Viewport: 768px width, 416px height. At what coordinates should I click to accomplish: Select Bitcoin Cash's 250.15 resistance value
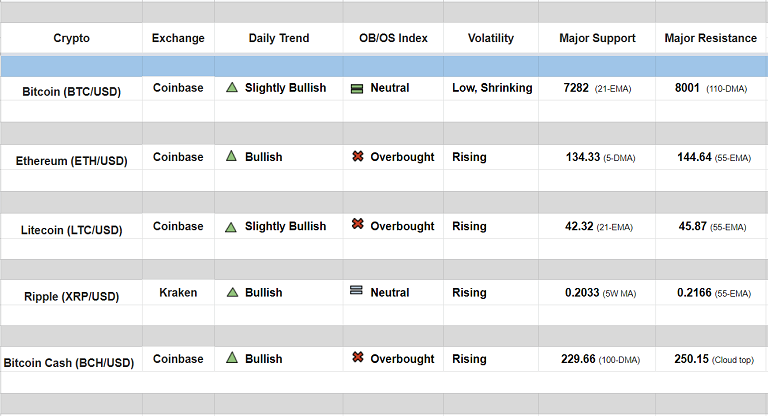coord(691,359)
